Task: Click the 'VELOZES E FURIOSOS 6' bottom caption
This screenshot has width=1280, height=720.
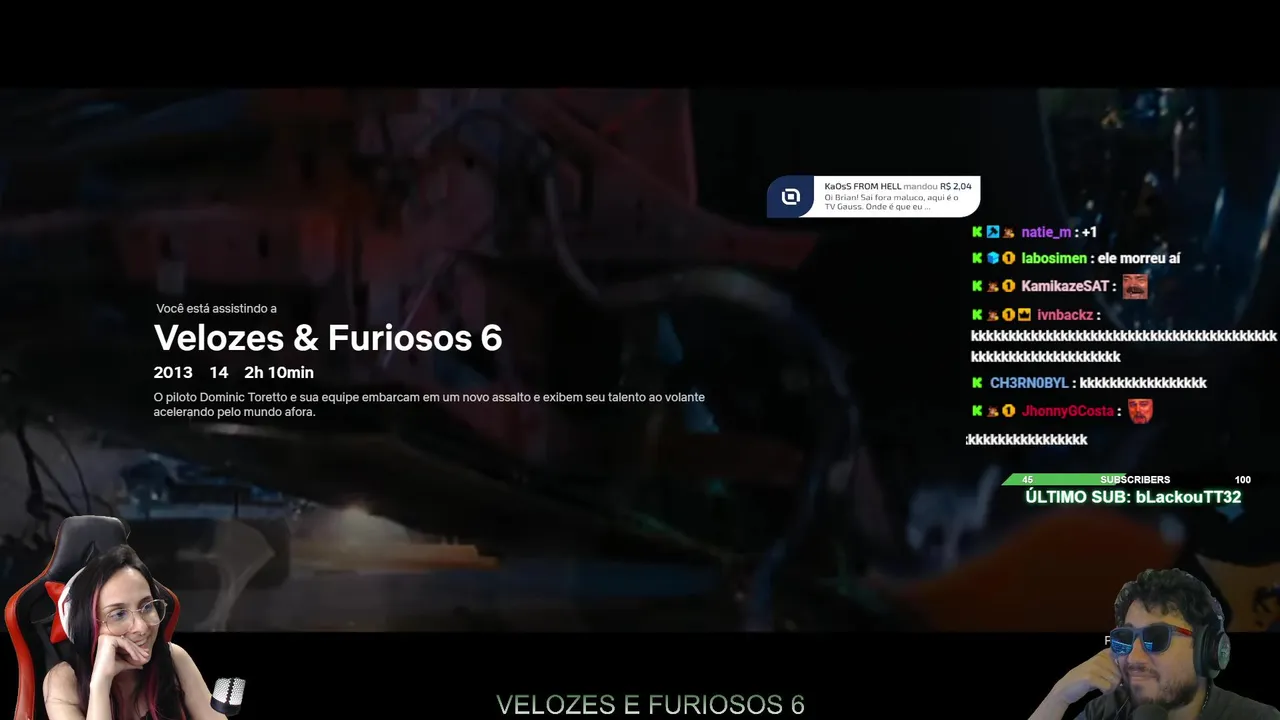Action: (650, 705)
